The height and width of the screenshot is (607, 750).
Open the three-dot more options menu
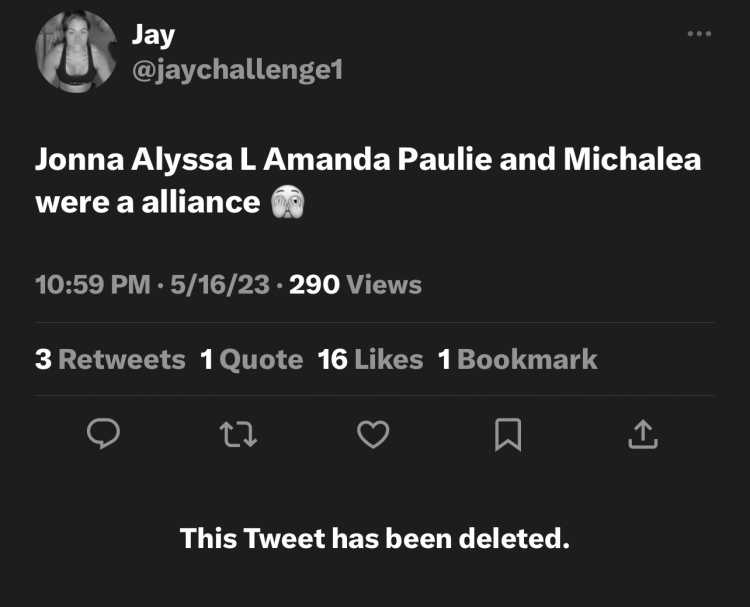[x=699, y=33]
